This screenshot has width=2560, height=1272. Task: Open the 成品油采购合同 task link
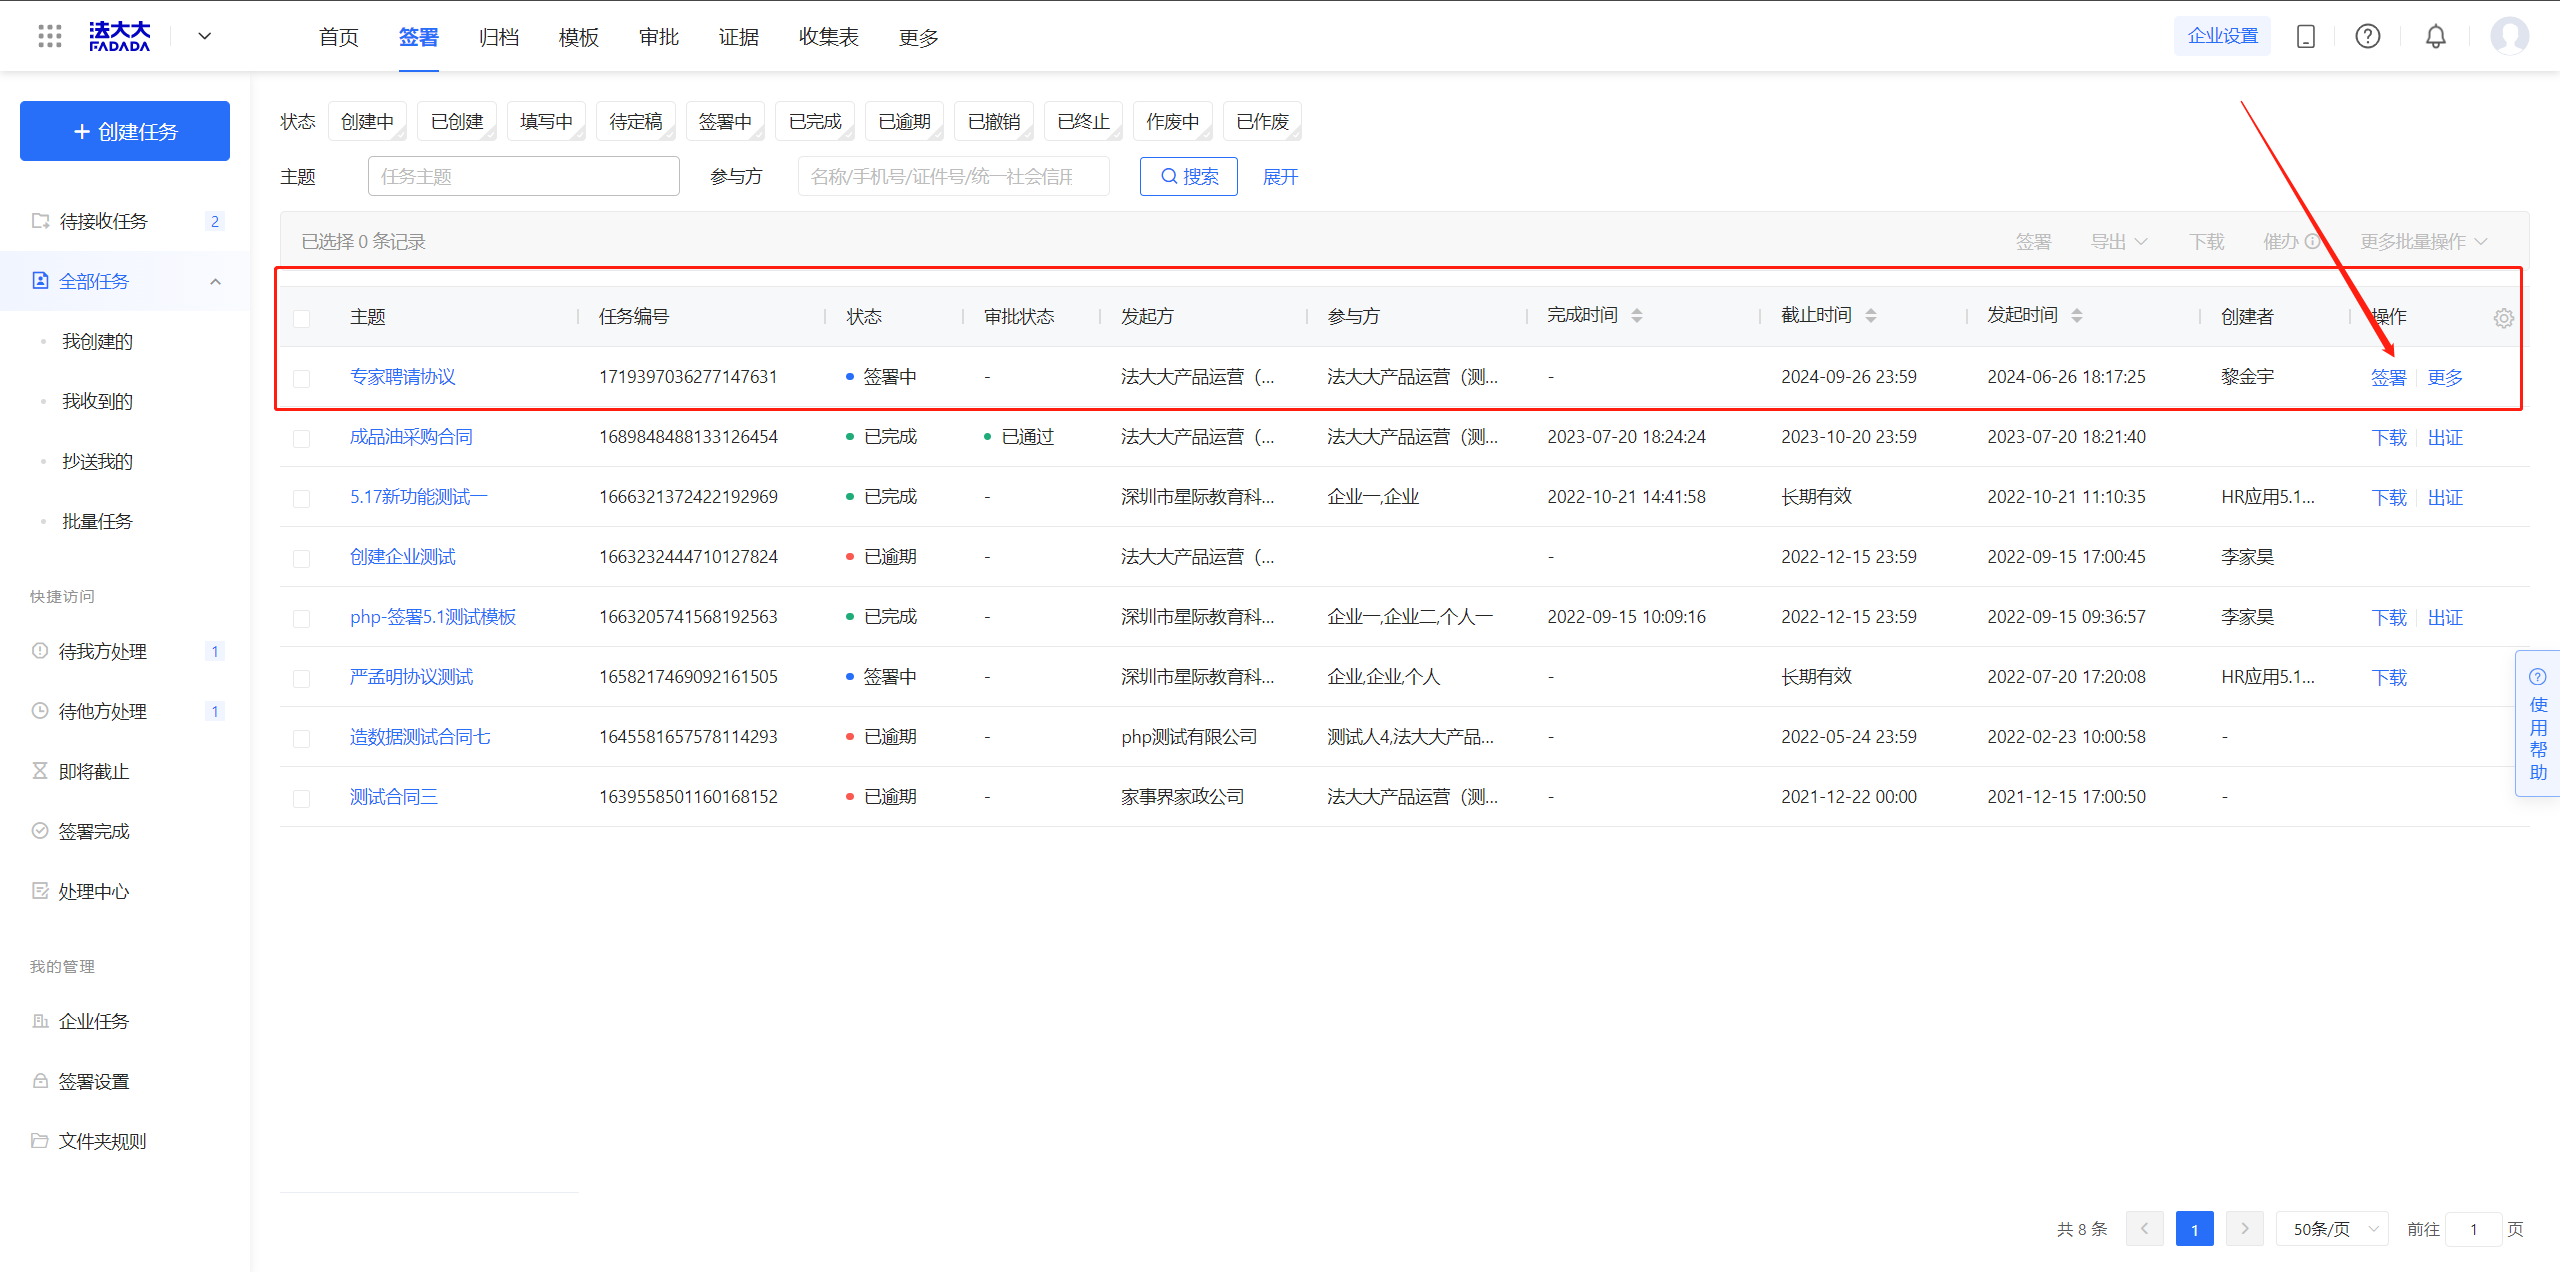(x=411, y=437)
